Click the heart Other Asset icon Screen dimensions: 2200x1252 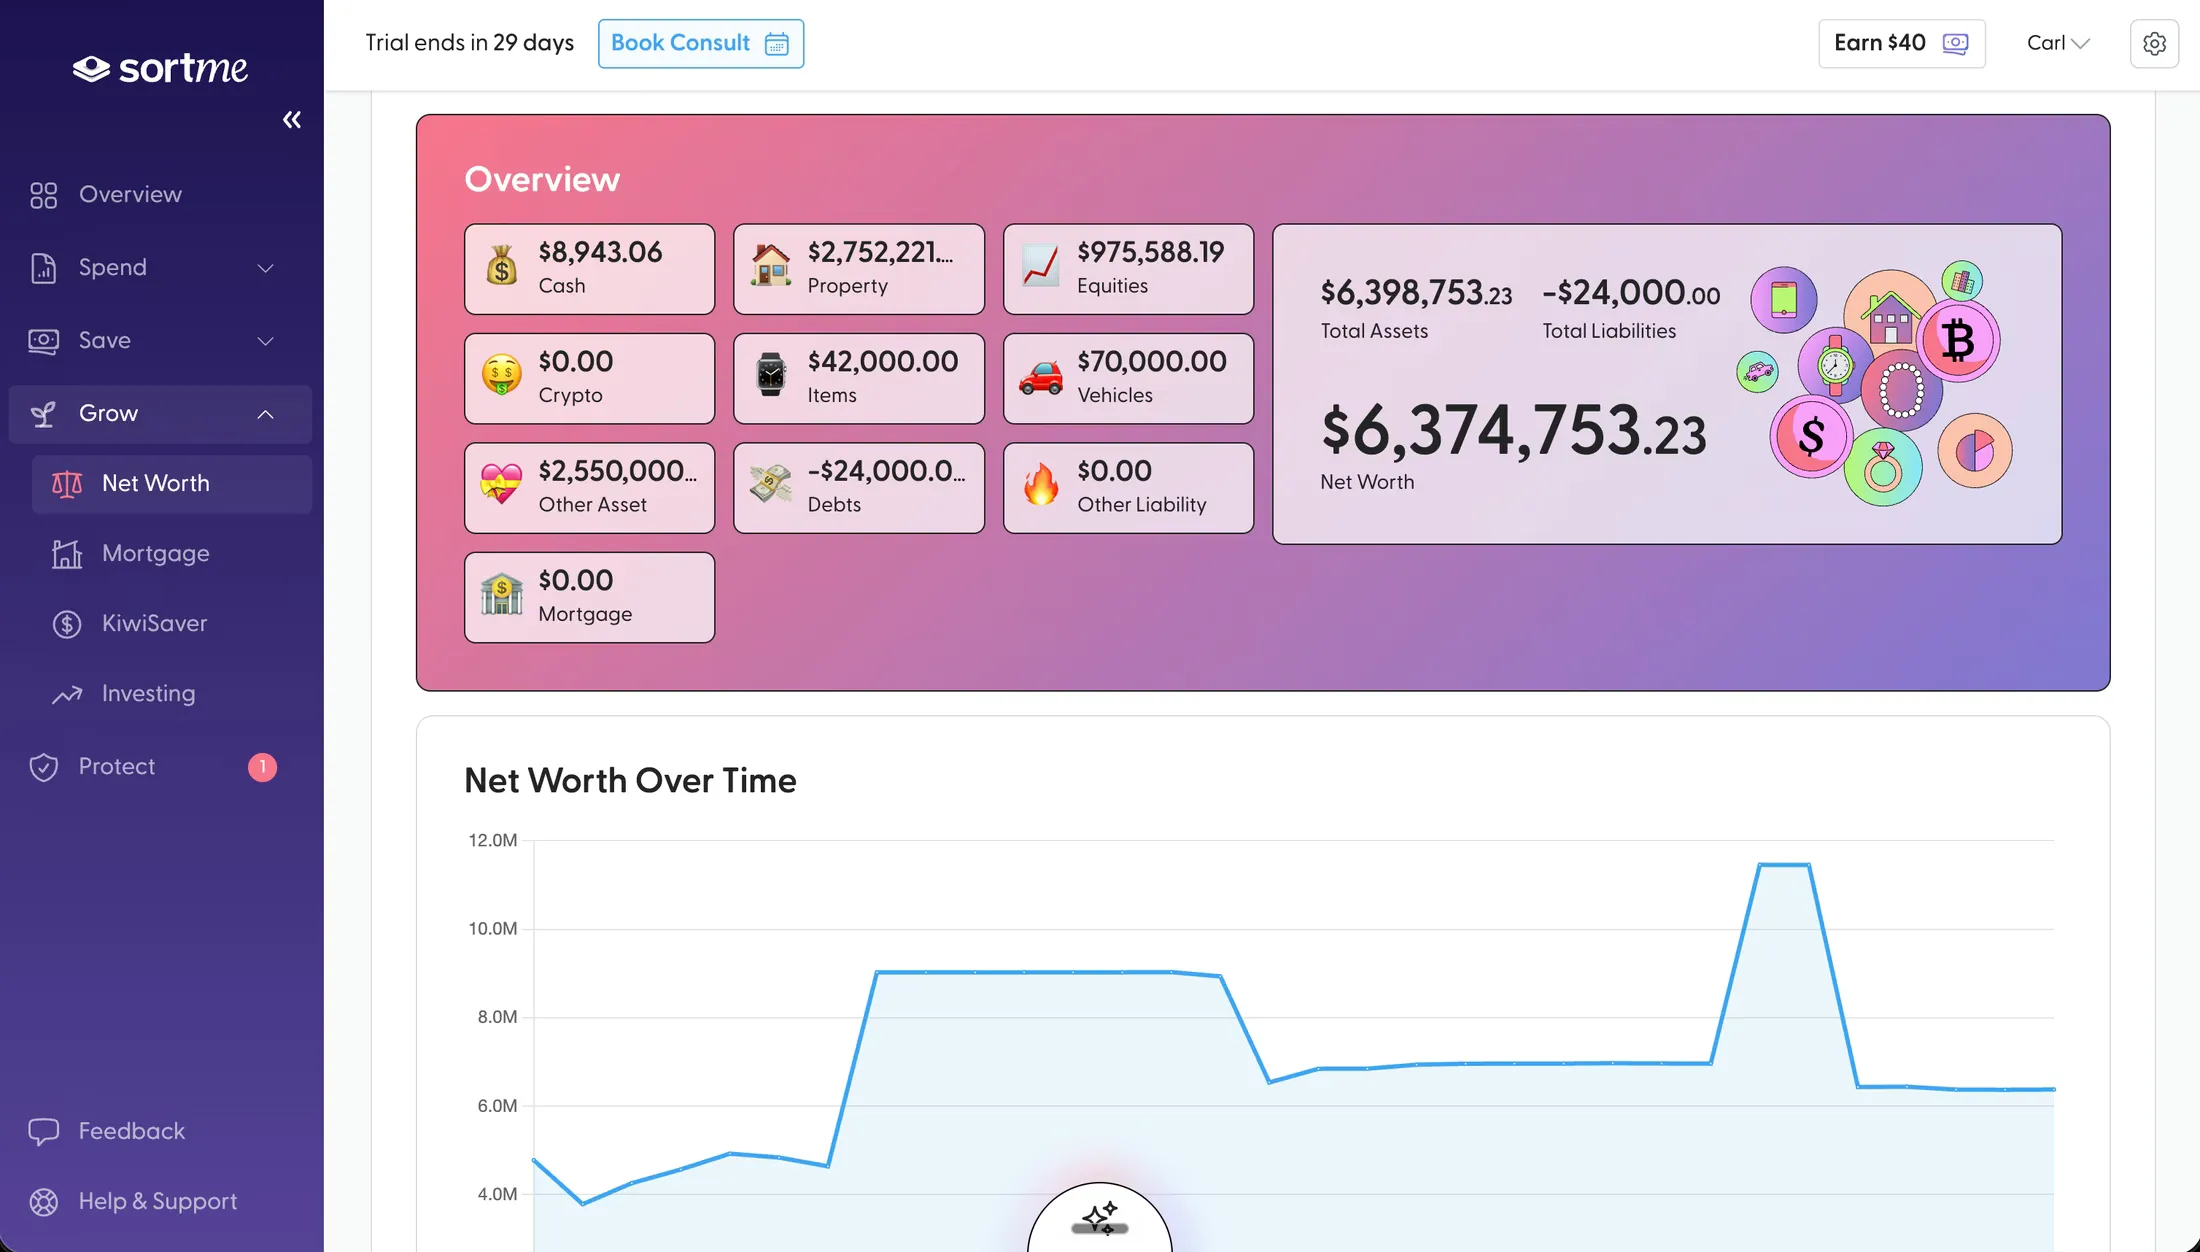point(501,485)
